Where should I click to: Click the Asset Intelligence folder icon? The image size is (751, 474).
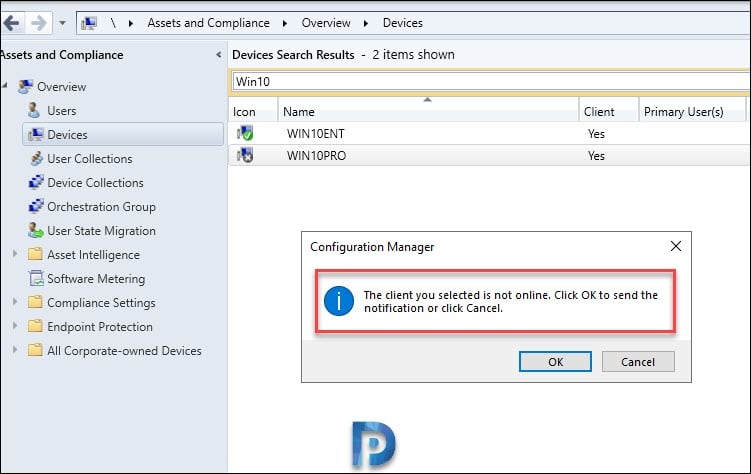pyautogui.click(x=35, y=254)
